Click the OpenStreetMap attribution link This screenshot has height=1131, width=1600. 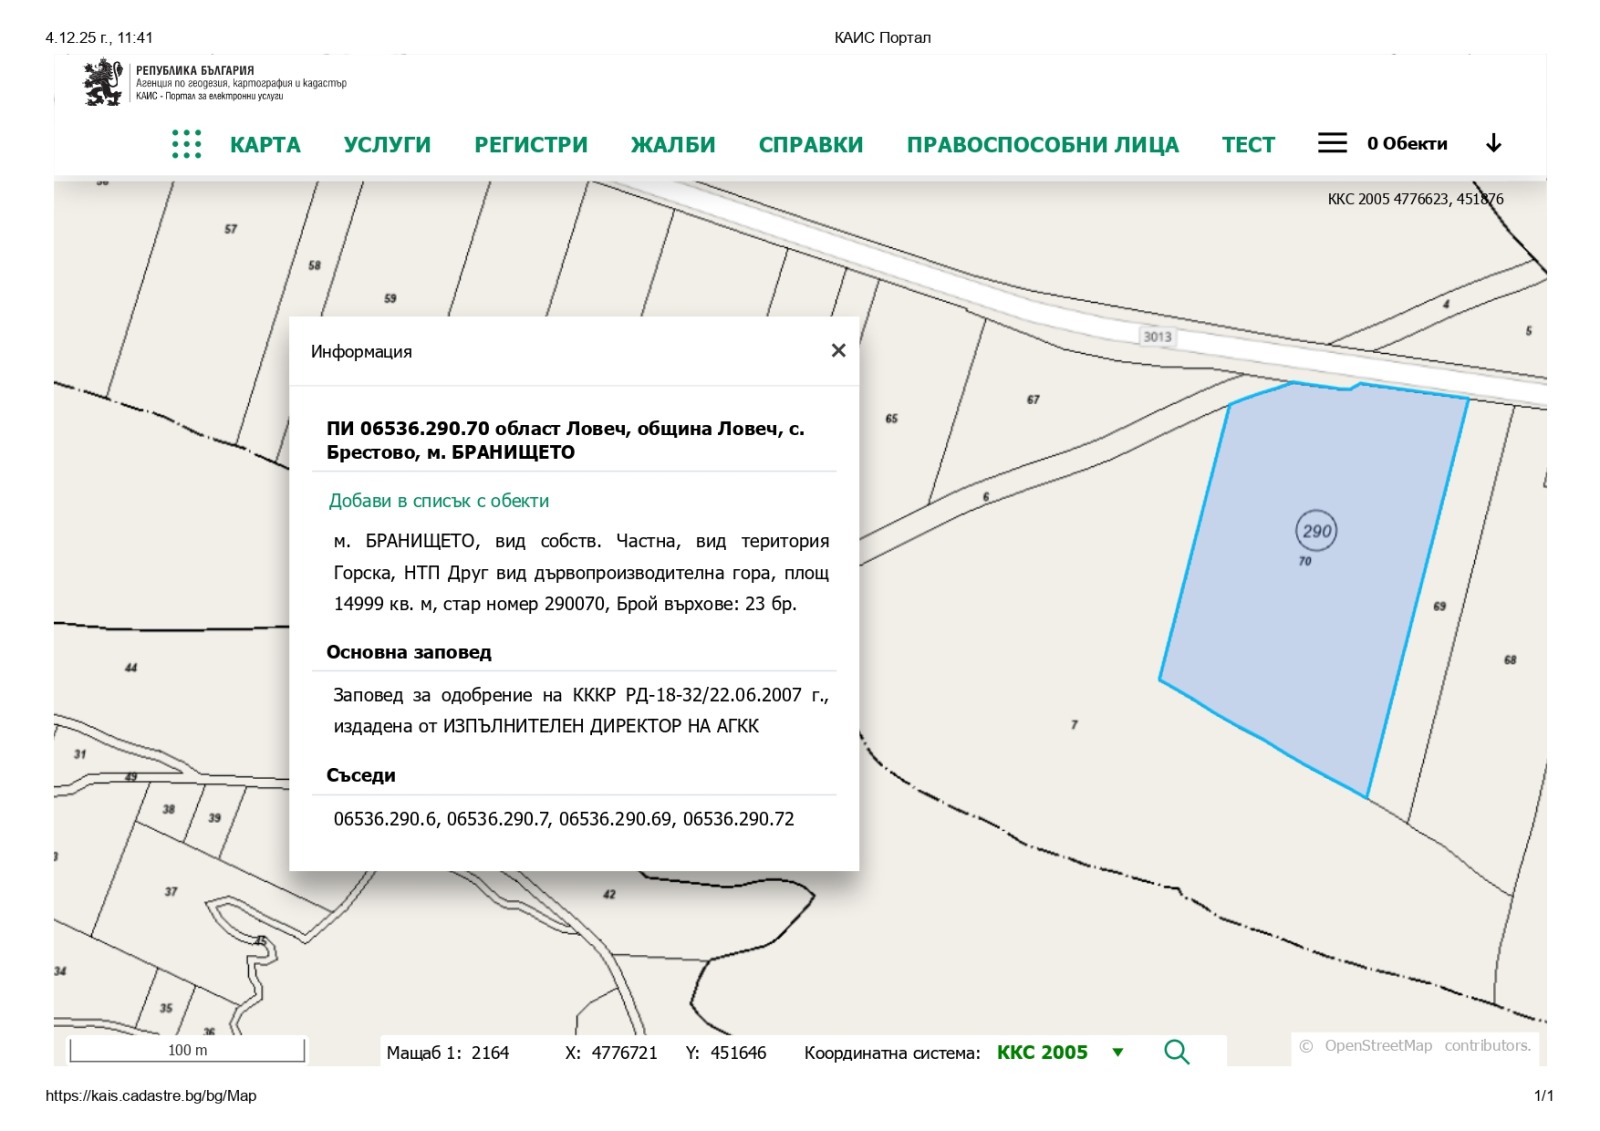point(1378,1045)
